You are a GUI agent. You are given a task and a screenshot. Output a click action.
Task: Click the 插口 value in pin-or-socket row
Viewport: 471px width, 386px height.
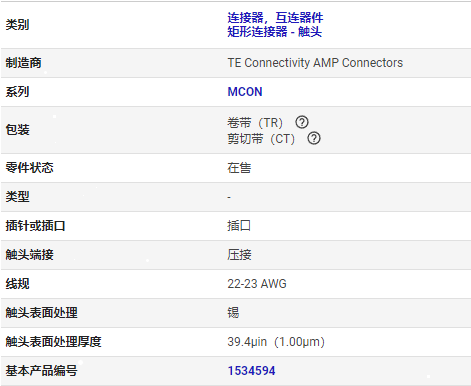pyautogui.click(x=239, y=226)
